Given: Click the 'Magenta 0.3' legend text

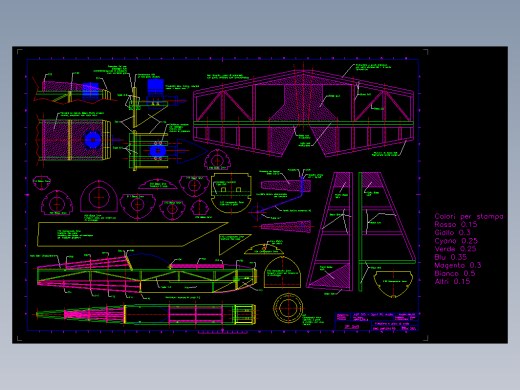Looking at the screenshot, I should click(x=458, y=265).
